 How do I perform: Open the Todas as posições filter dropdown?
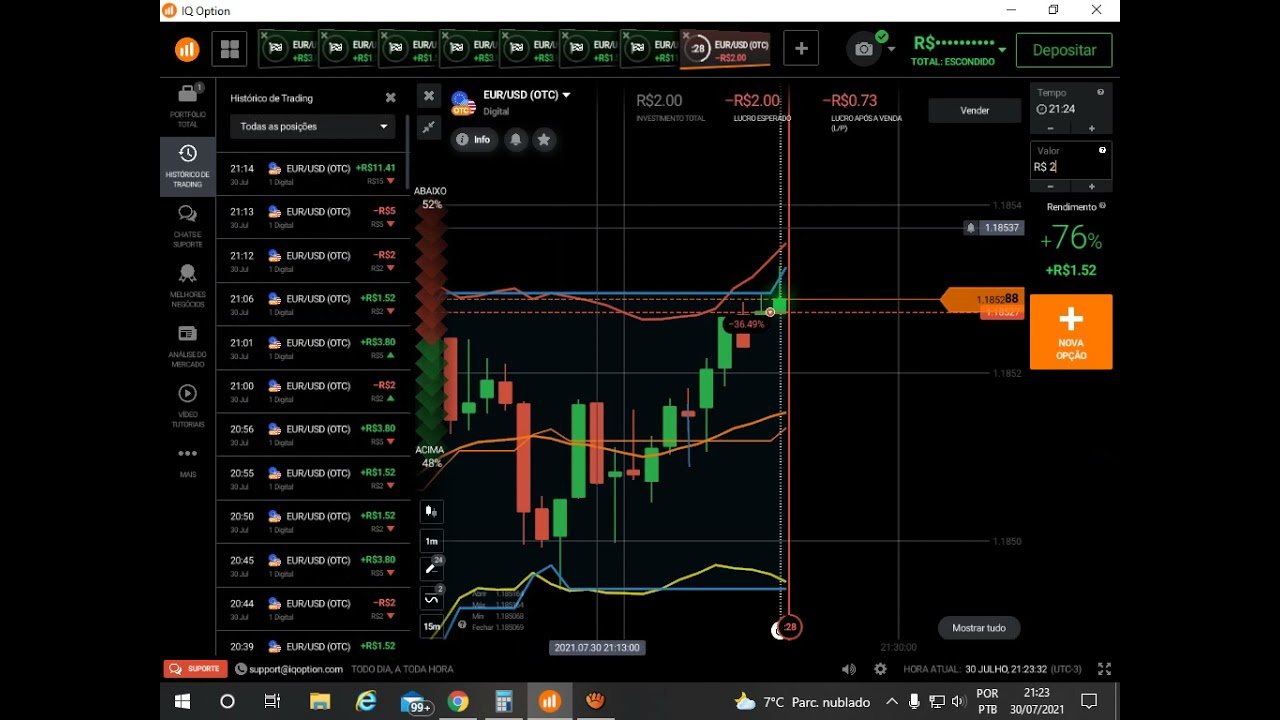pos(314,127)
